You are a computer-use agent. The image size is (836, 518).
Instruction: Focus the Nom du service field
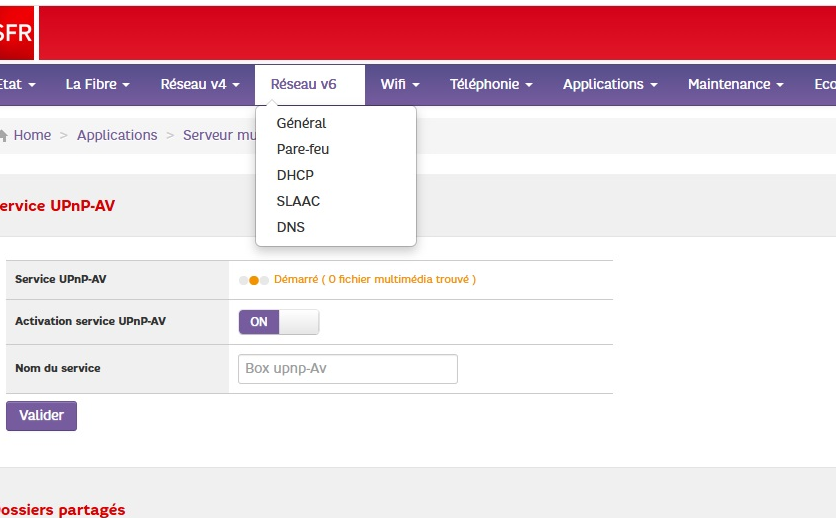coord(348,369)
